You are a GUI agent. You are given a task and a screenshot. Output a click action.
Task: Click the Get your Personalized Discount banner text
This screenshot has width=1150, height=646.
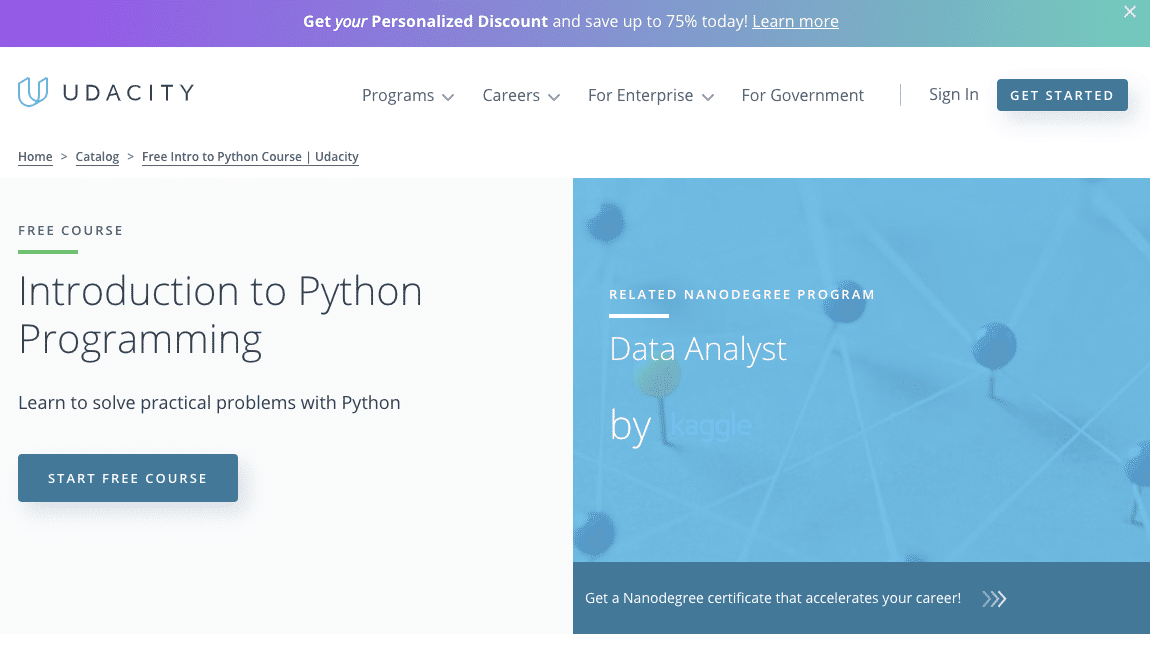point(424,20)
